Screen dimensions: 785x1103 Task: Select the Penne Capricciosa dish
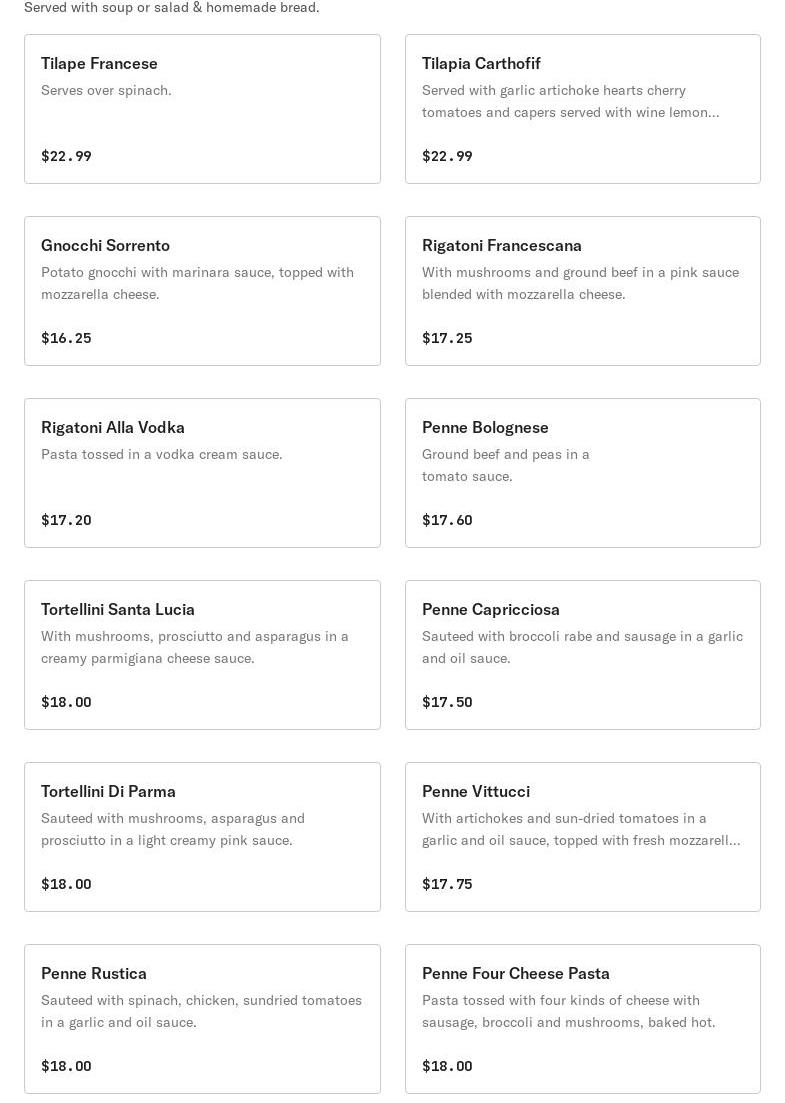pyautogui.click(x=582, y=655)
